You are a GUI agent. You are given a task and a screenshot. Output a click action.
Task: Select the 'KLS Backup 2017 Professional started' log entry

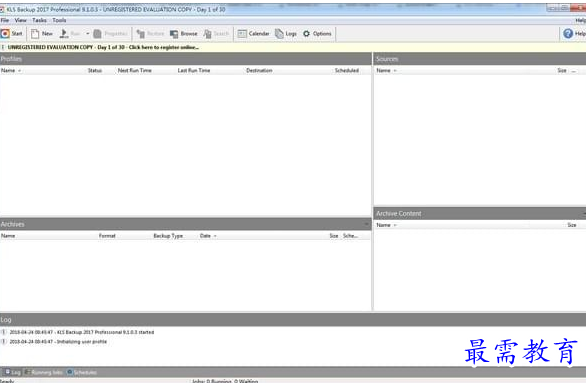[82, 332]
